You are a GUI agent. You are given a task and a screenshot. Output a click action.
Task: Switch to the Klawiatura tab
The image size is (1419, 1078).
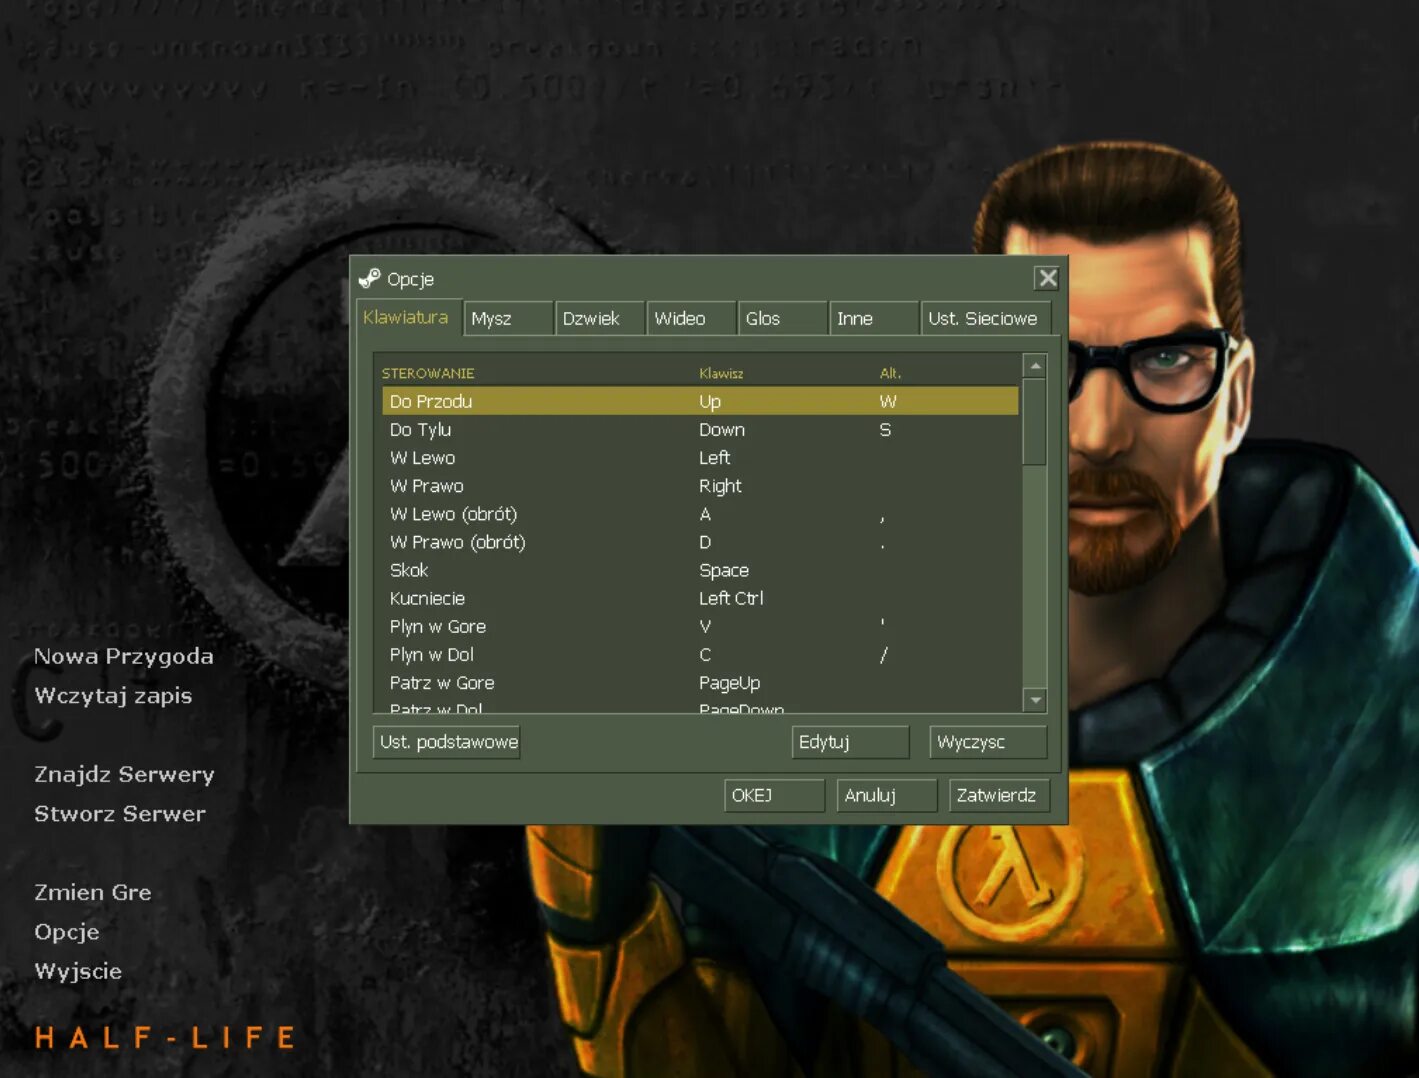406,317
